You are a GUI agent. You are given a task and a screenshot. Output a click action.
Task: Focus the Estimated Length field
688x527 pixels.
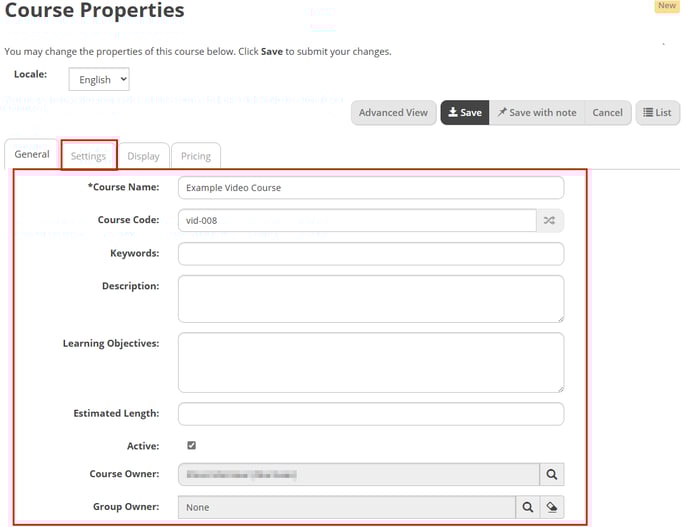pos(370,413)
